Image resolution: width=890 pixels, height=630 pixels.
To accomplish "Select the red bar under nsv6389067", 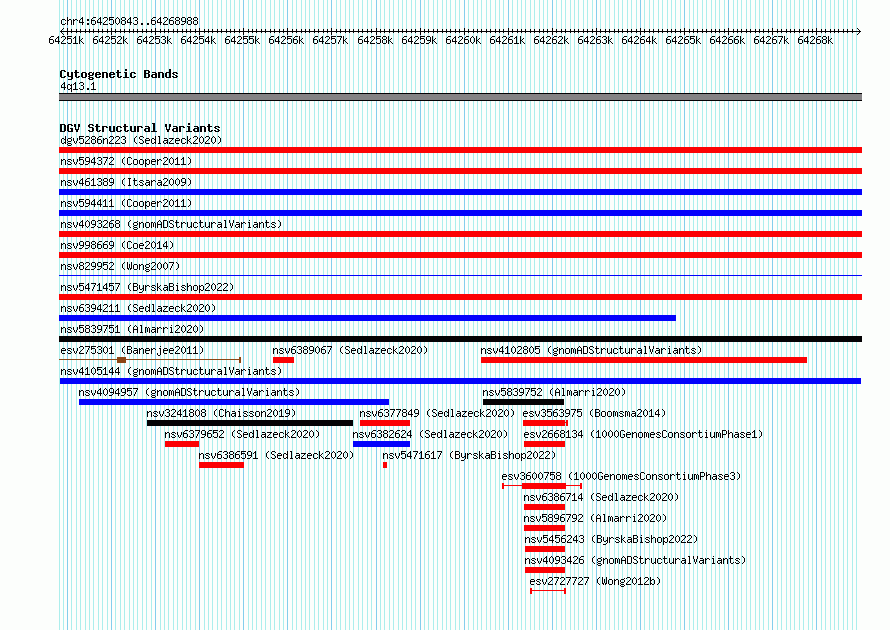I will point(283,360).
